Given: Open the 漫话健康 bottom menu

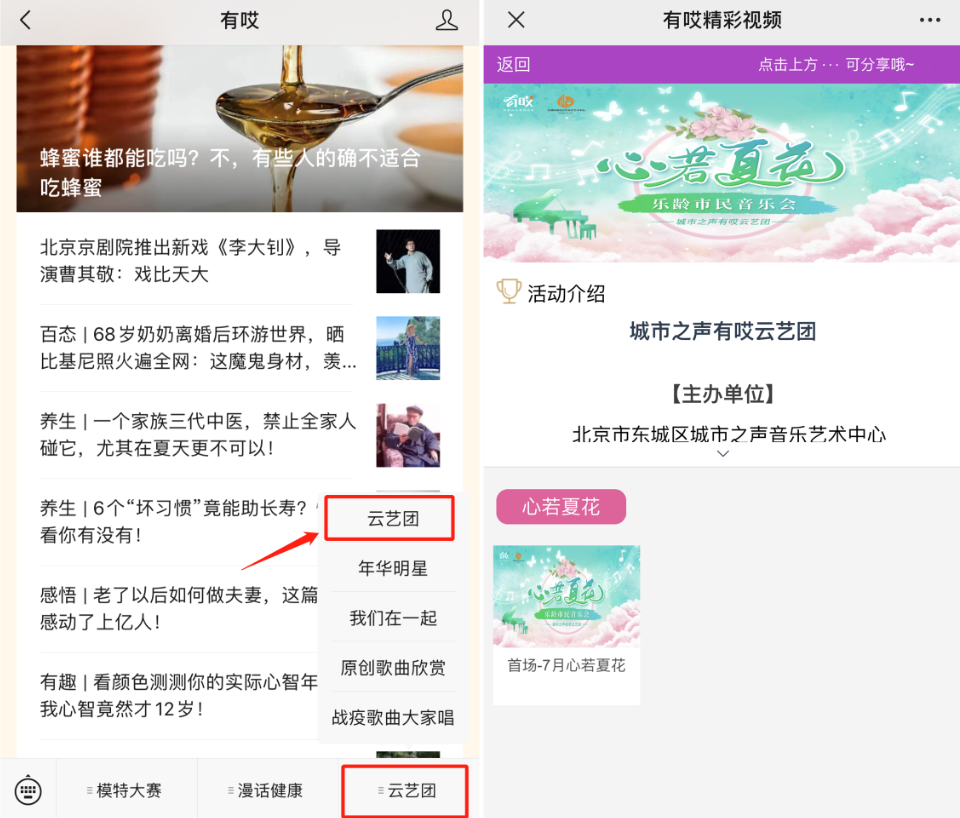Looking at the screenshot, I should (268, 790).
